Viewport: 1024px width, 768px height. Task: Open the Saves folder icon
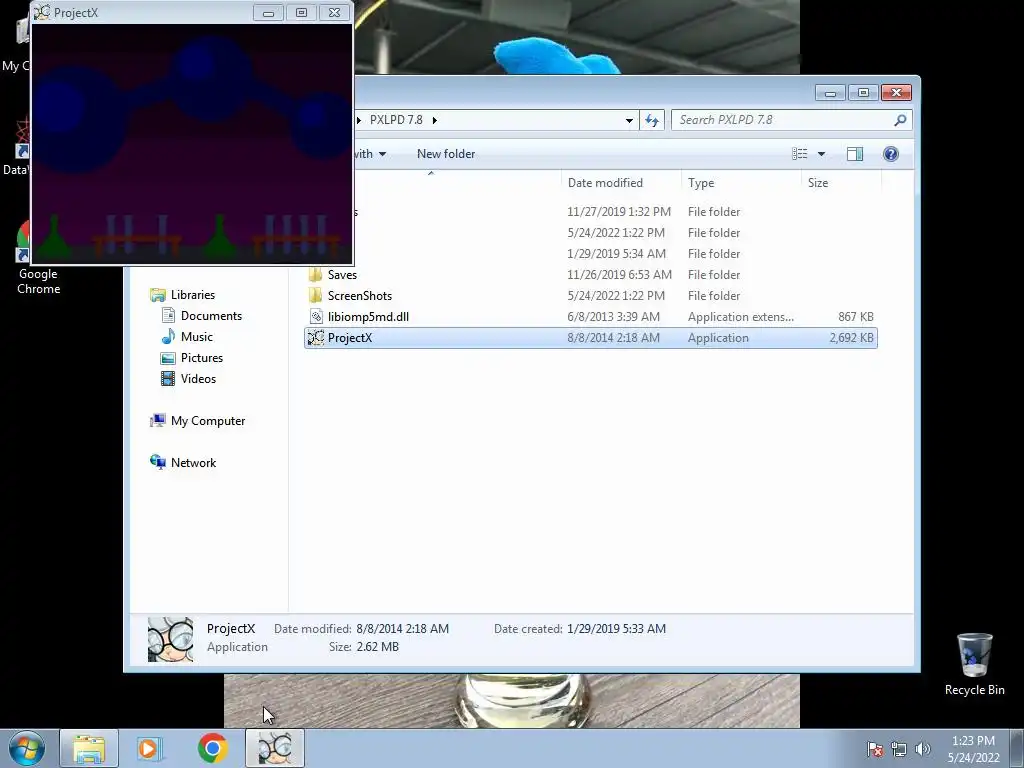click(x=315, y=274)
